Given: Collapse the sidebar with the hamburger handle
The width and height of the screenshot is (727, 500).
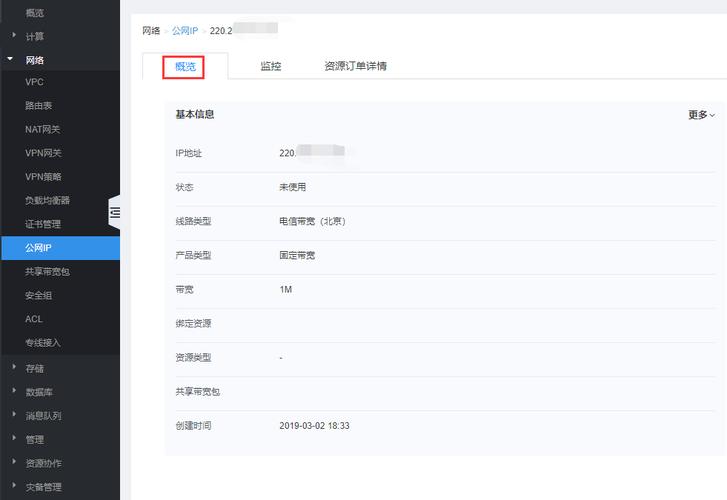Looking at the screenshot, I should 115,212.
